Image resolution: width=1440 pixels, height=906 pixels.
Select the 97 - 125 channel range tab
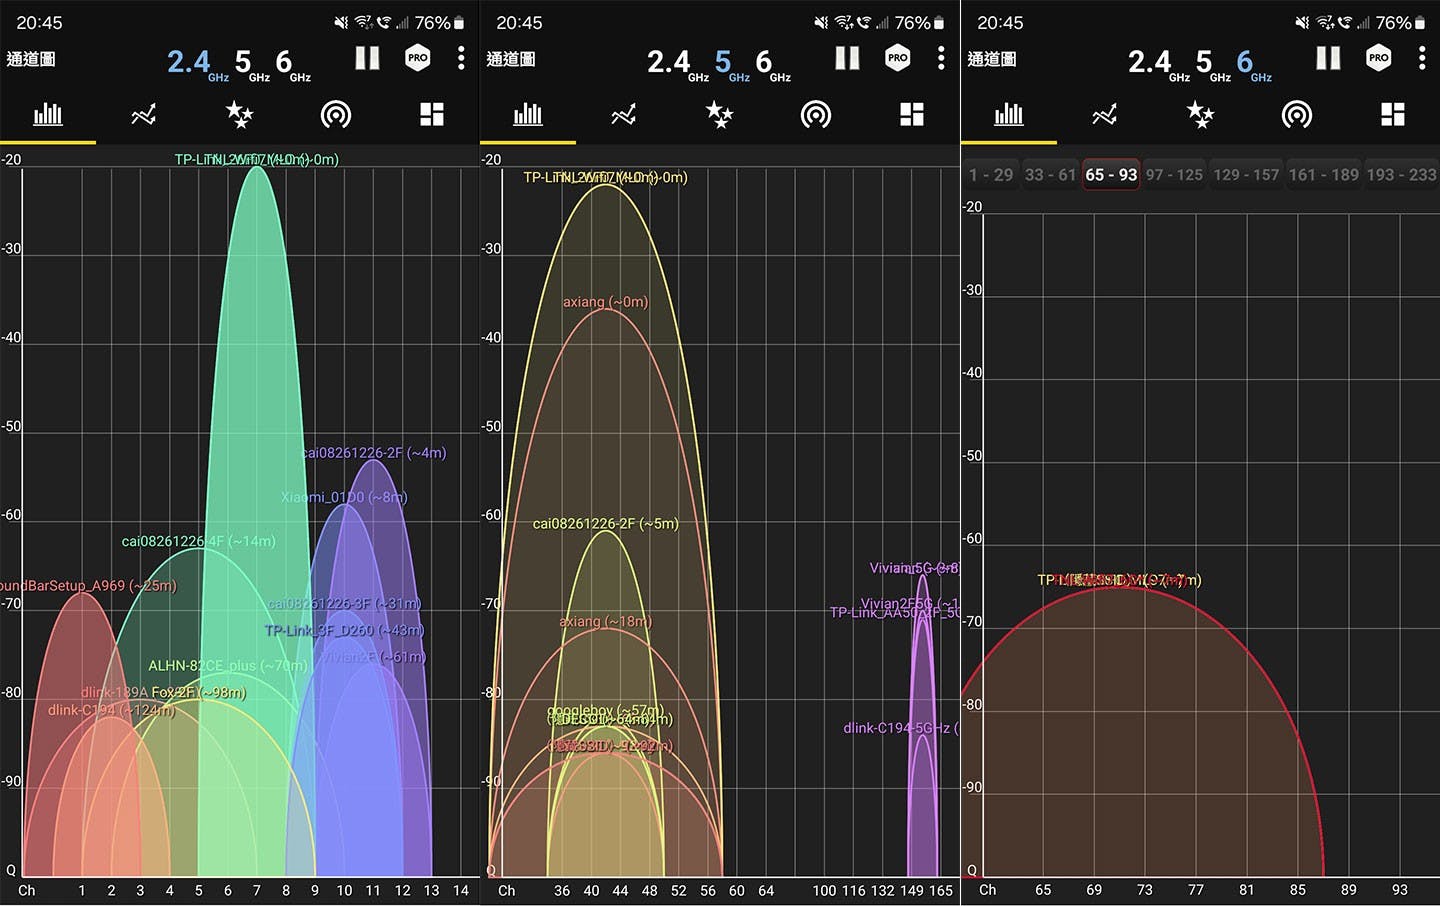click(1174, 175)
